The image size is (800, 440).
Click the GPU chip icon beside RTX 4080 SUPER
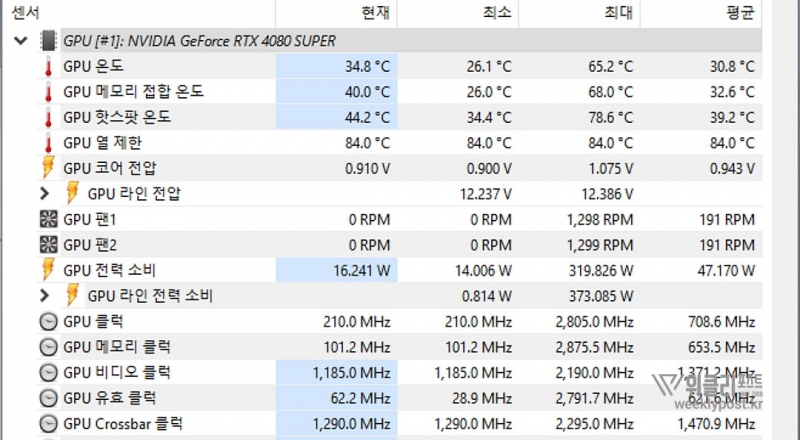(48, 40)
